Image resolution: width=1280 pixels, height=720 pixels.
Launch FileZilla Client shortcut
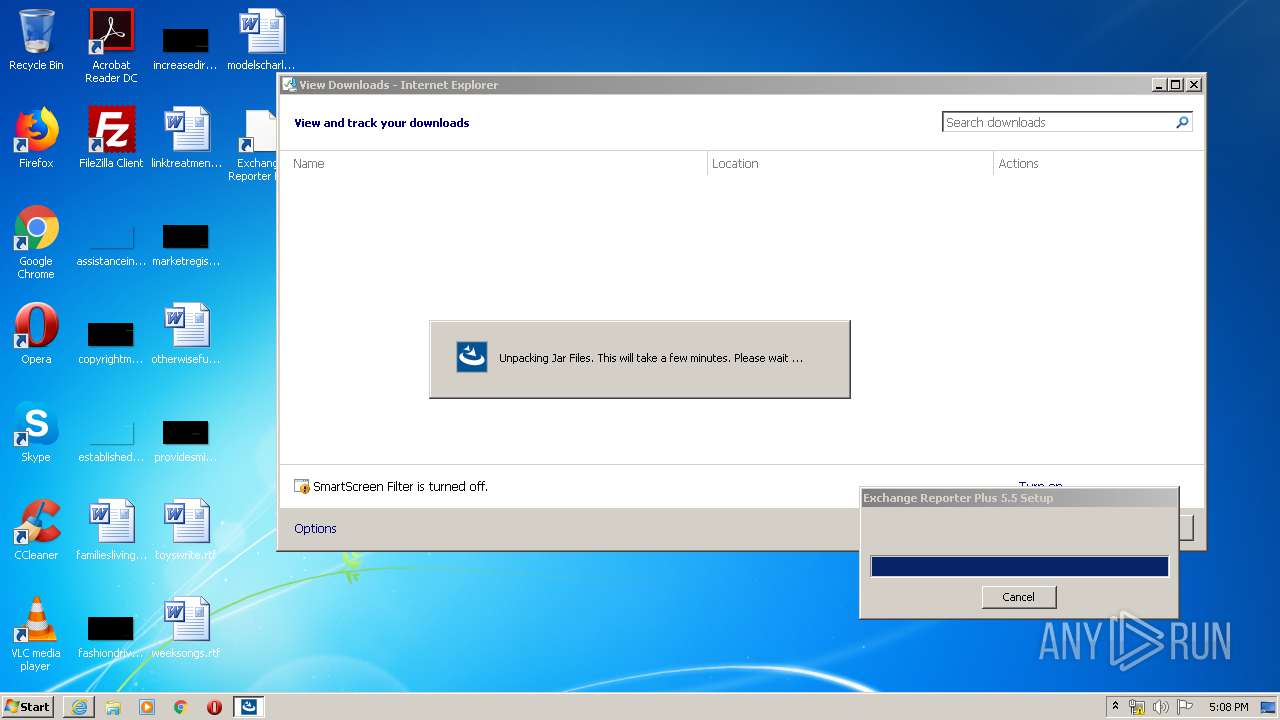[111, 138]
